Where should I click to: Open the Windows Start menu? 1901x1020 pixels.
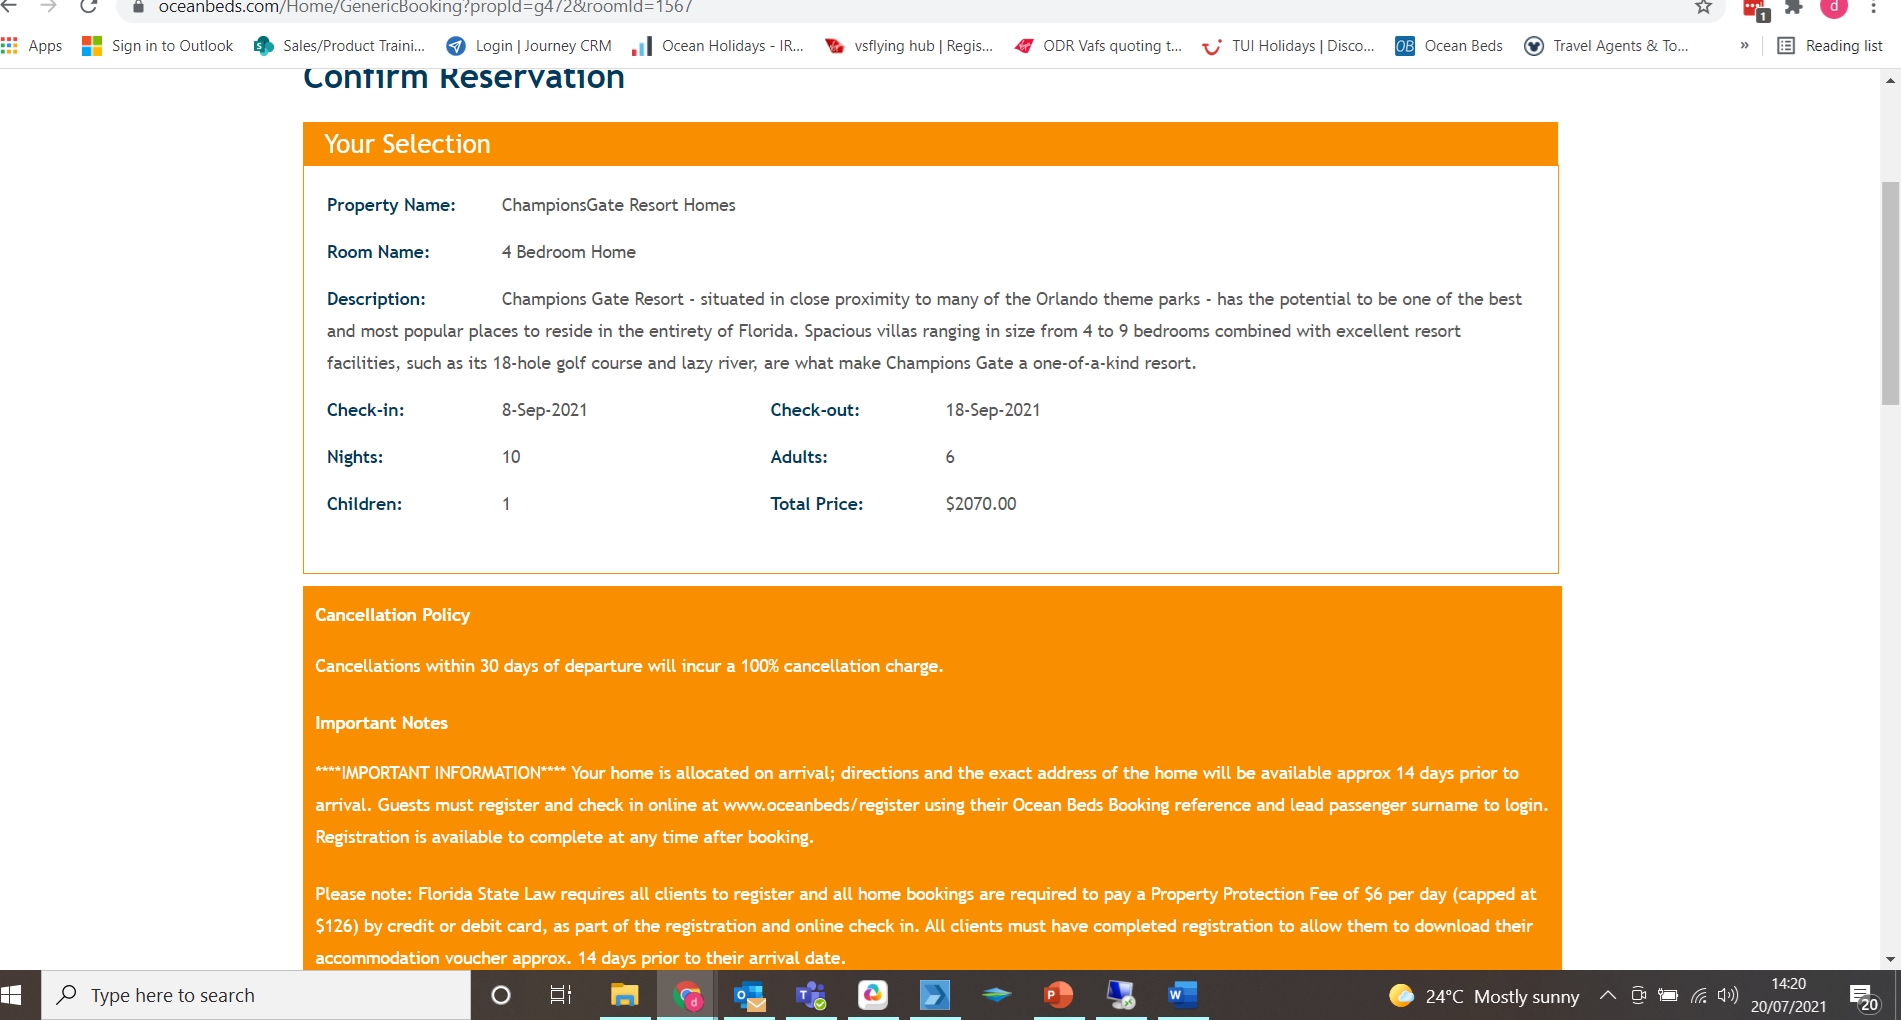point(12,995)
